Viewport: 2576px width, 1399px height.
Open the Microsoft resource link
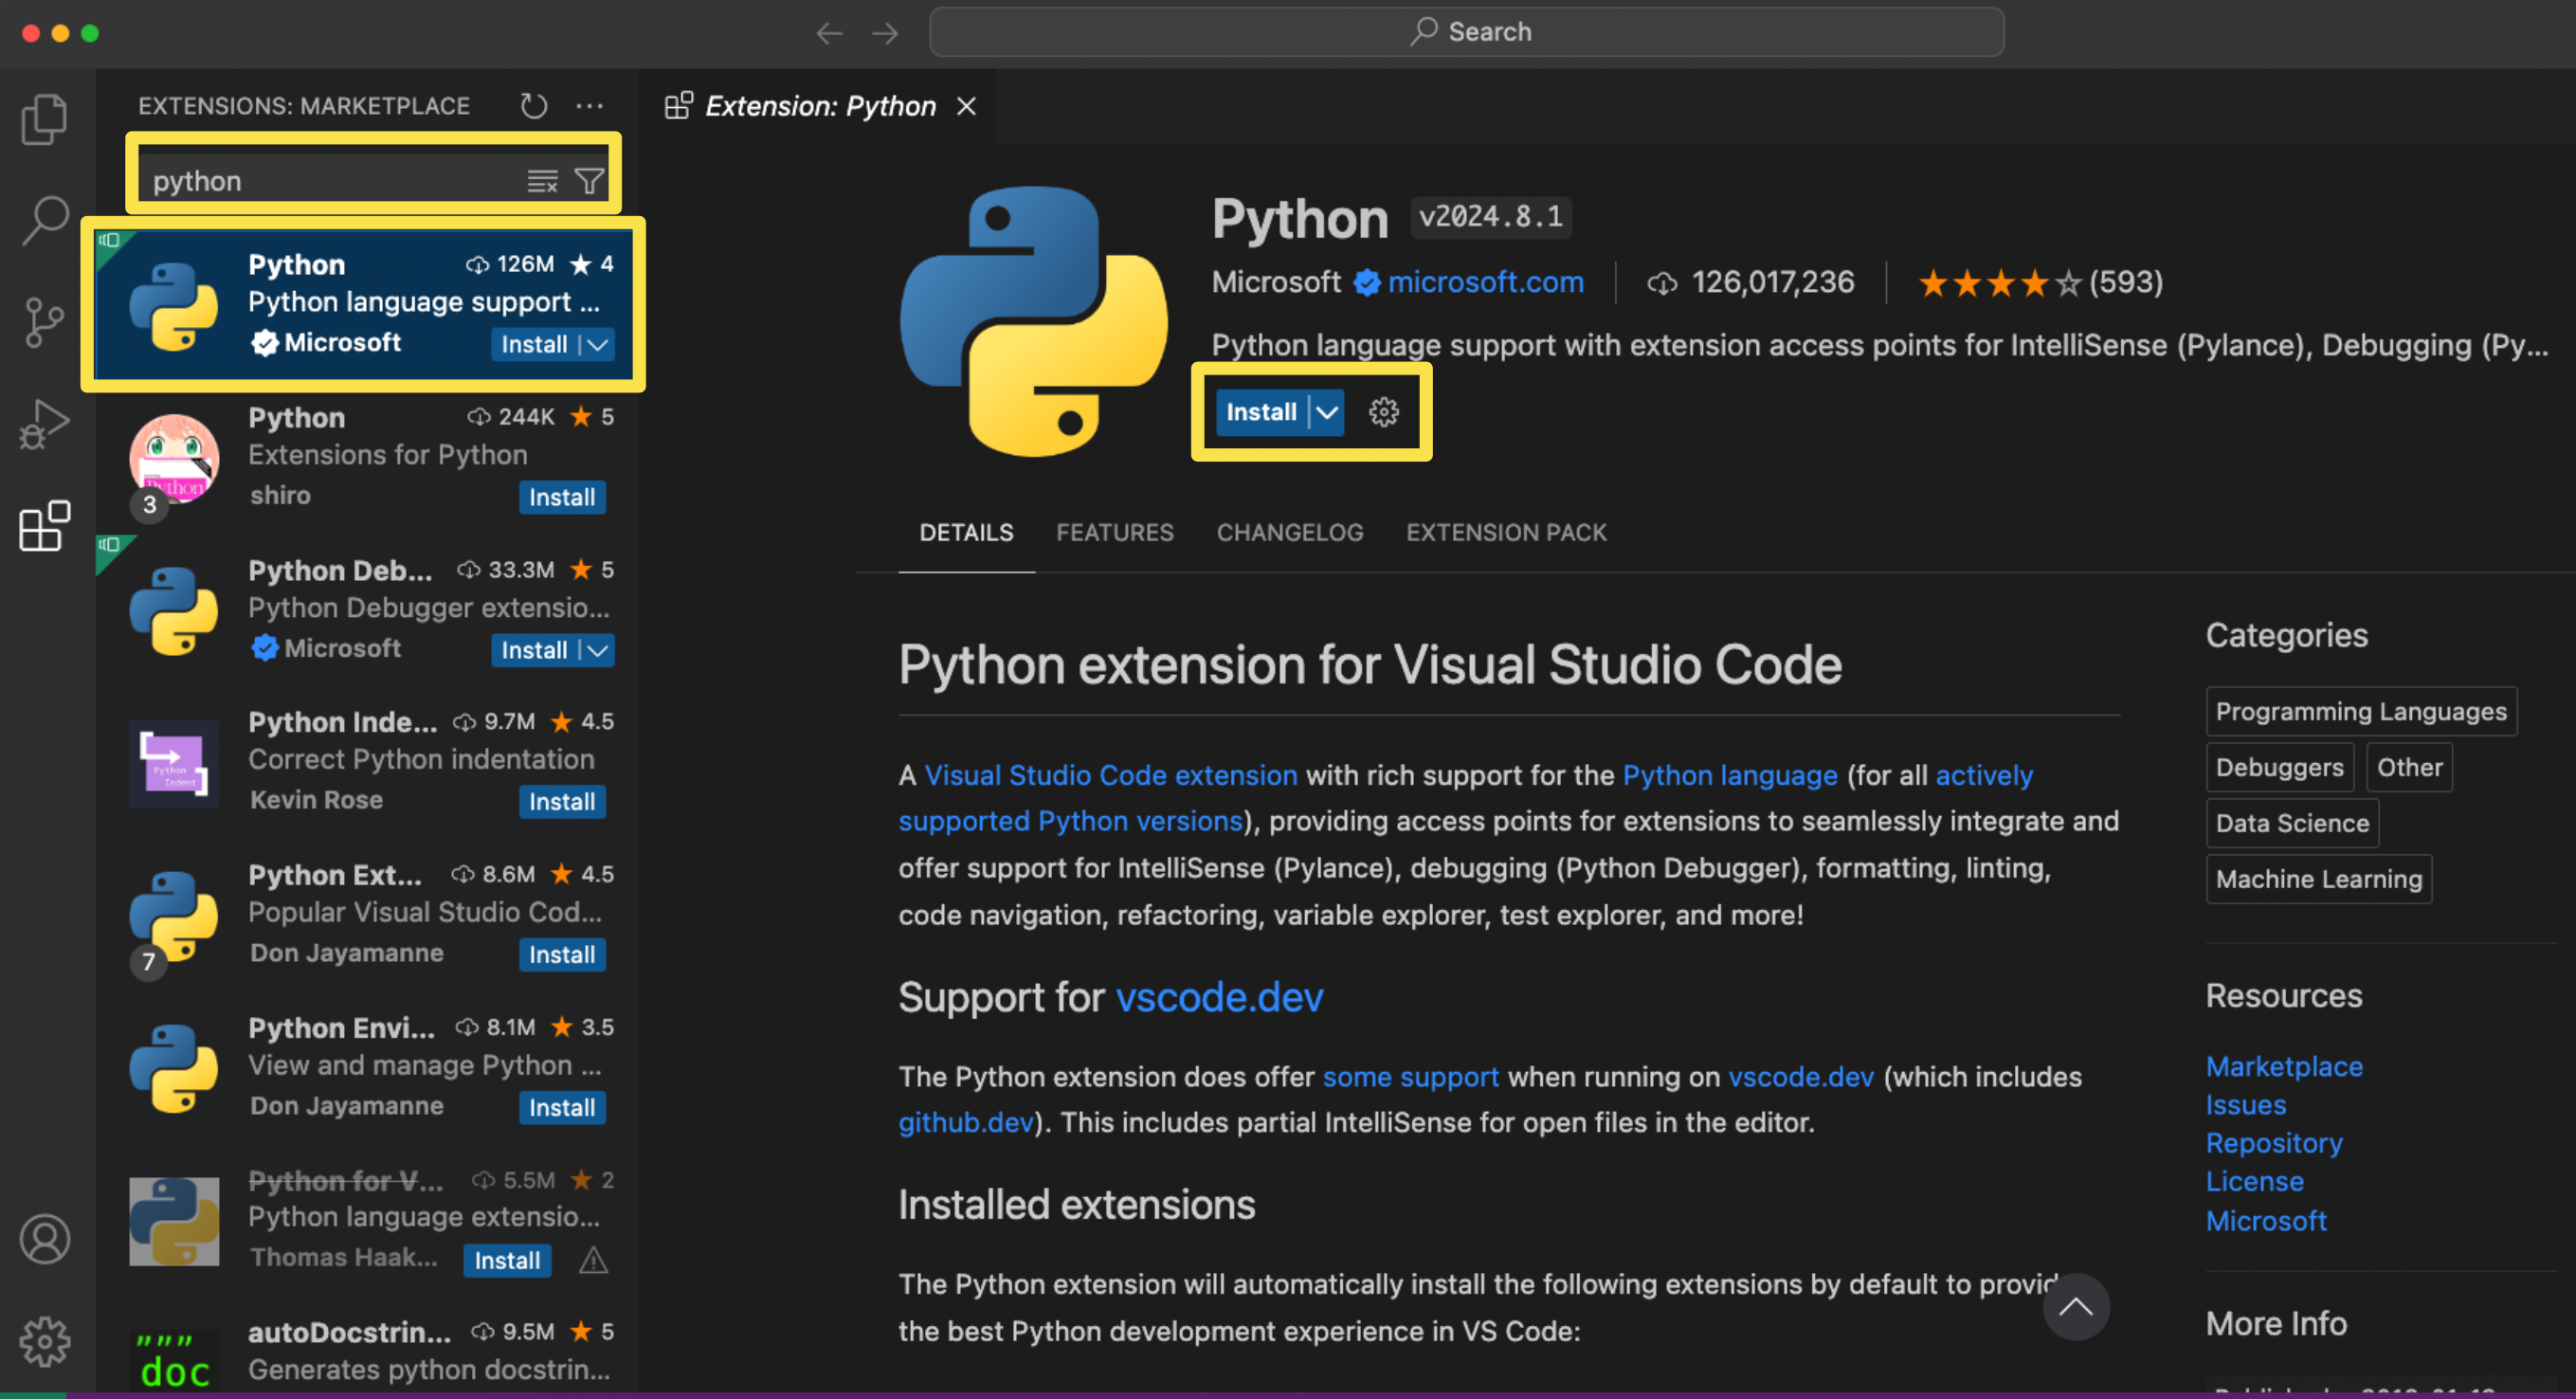[x=2266, y=1221]
